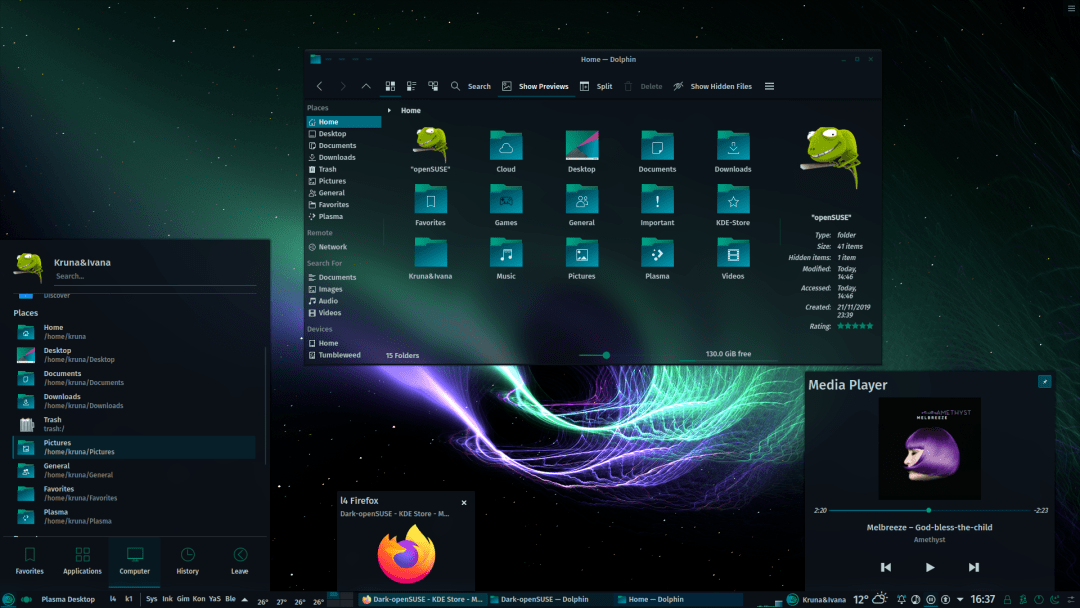
Task: Open Dolphin hamburger menu
Action: coord(769,86)
